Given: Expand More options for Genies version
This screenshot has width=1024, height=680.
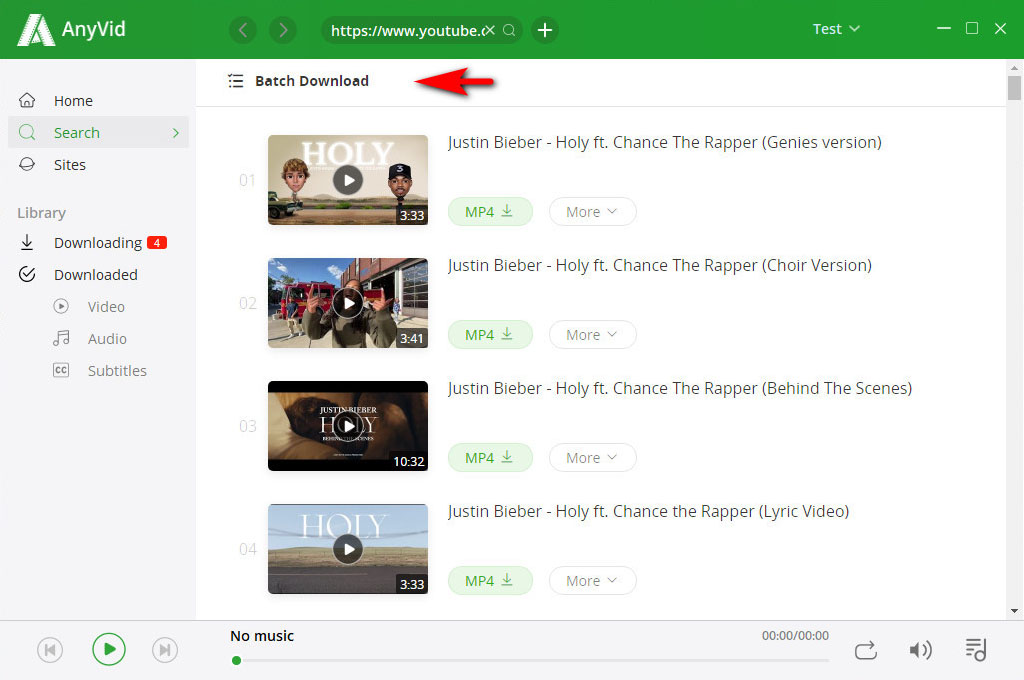Looking at the screenshot, I should coord(592,212).
